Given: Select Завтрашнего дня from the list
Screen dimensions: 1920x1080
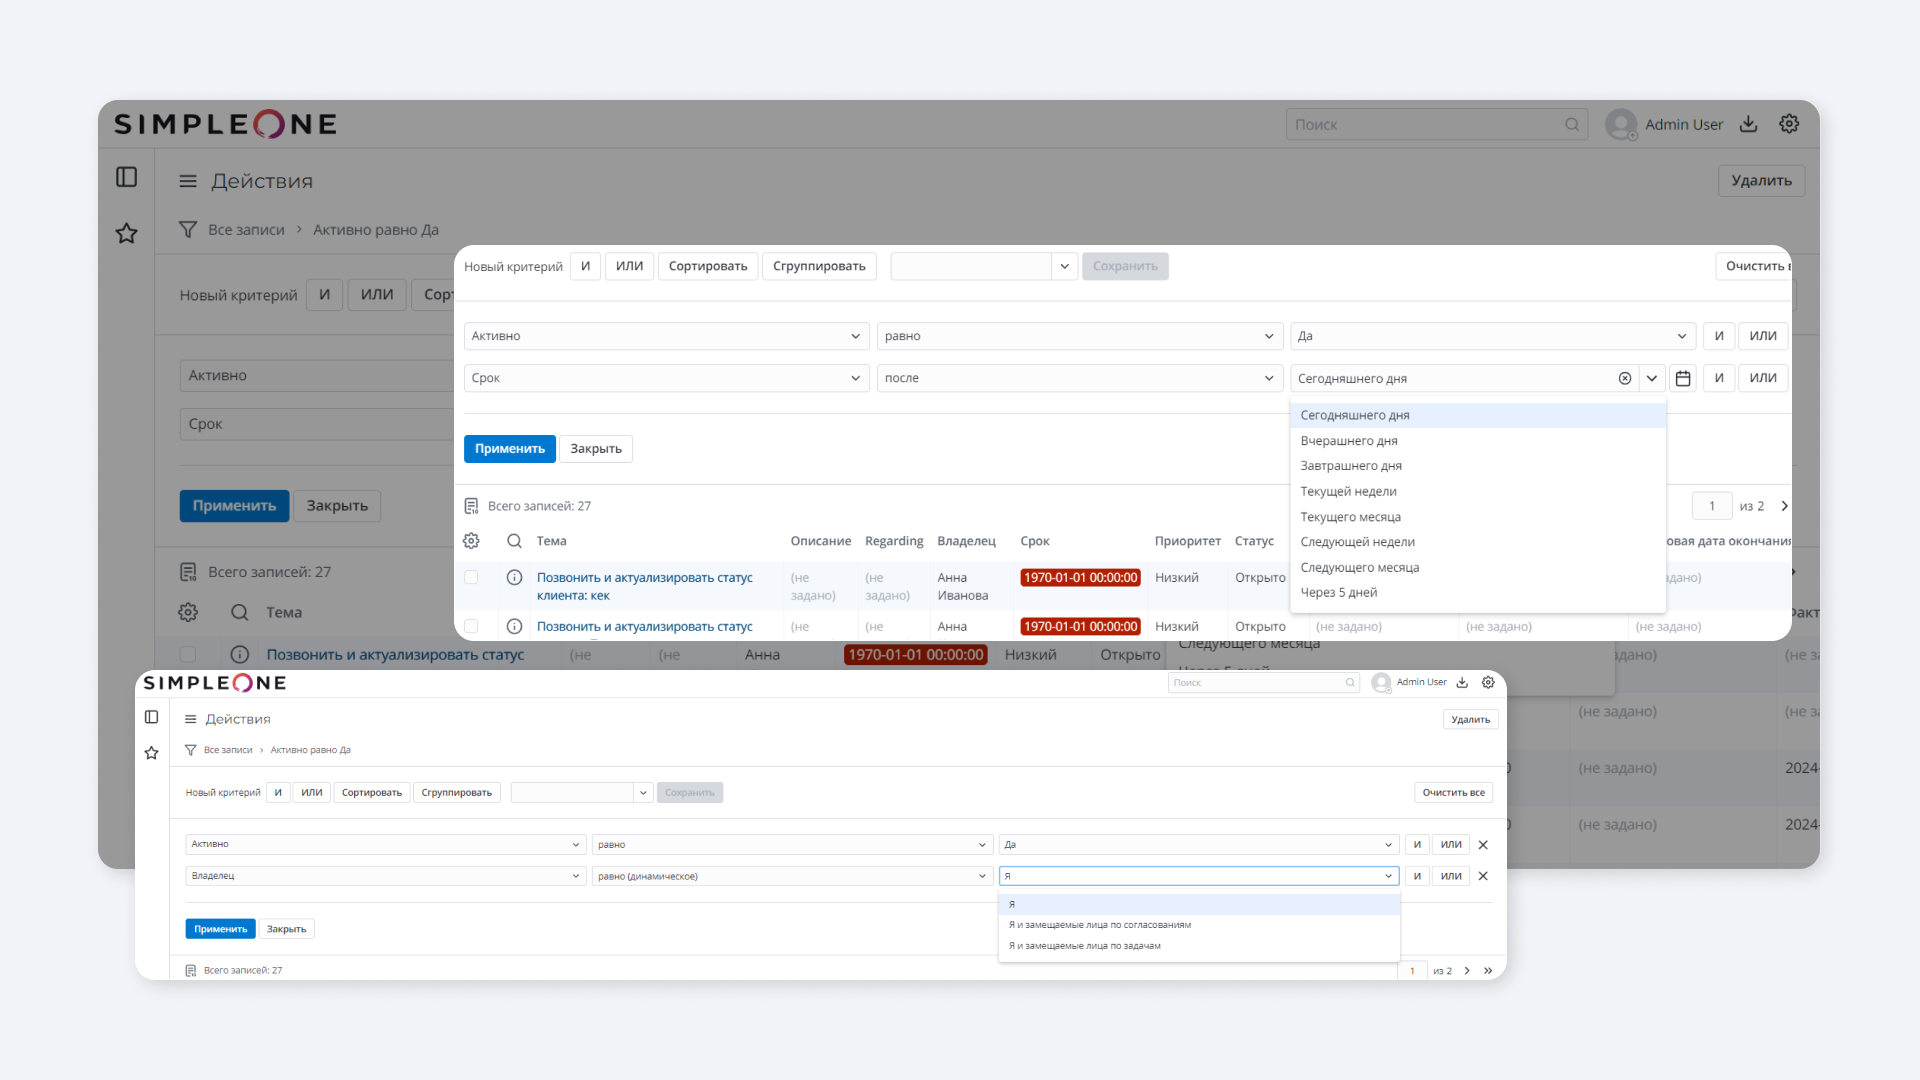Looking at the screenshot, I should (x=1351, y=466).
